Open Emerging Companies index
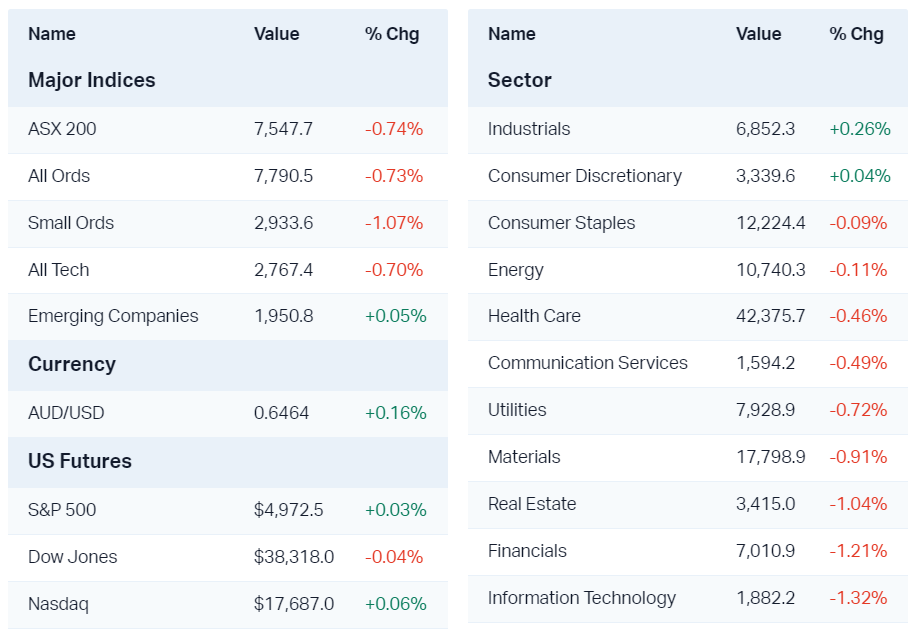This screenshot has height=638, width=914. (113, 316)
